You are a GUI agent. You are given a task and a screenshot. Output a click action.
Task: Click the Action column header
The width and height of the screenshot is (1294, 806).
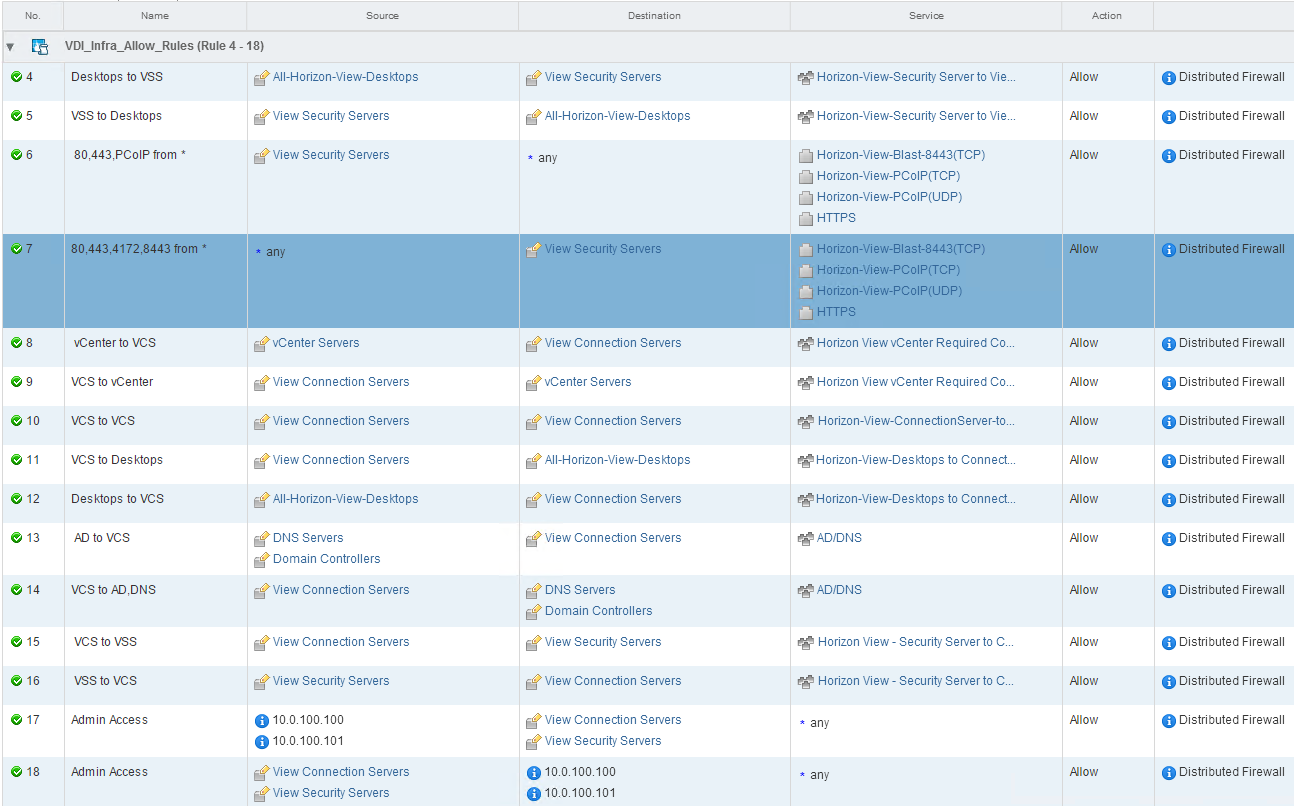pyautogui.click(x=1106, y=16)
